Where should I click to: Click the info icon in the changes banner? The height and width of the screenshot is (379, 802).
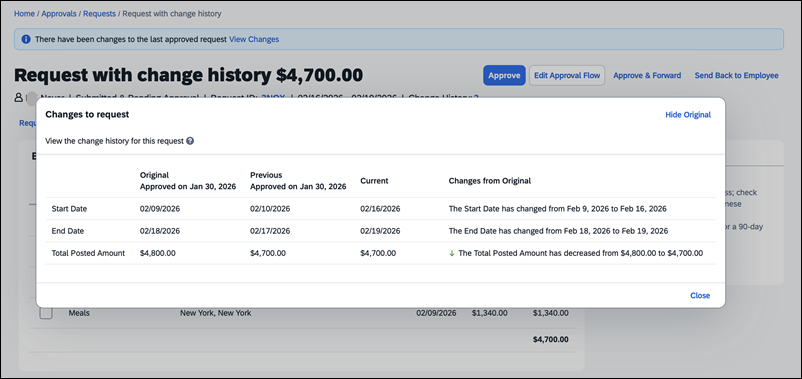tap(26, 39)
